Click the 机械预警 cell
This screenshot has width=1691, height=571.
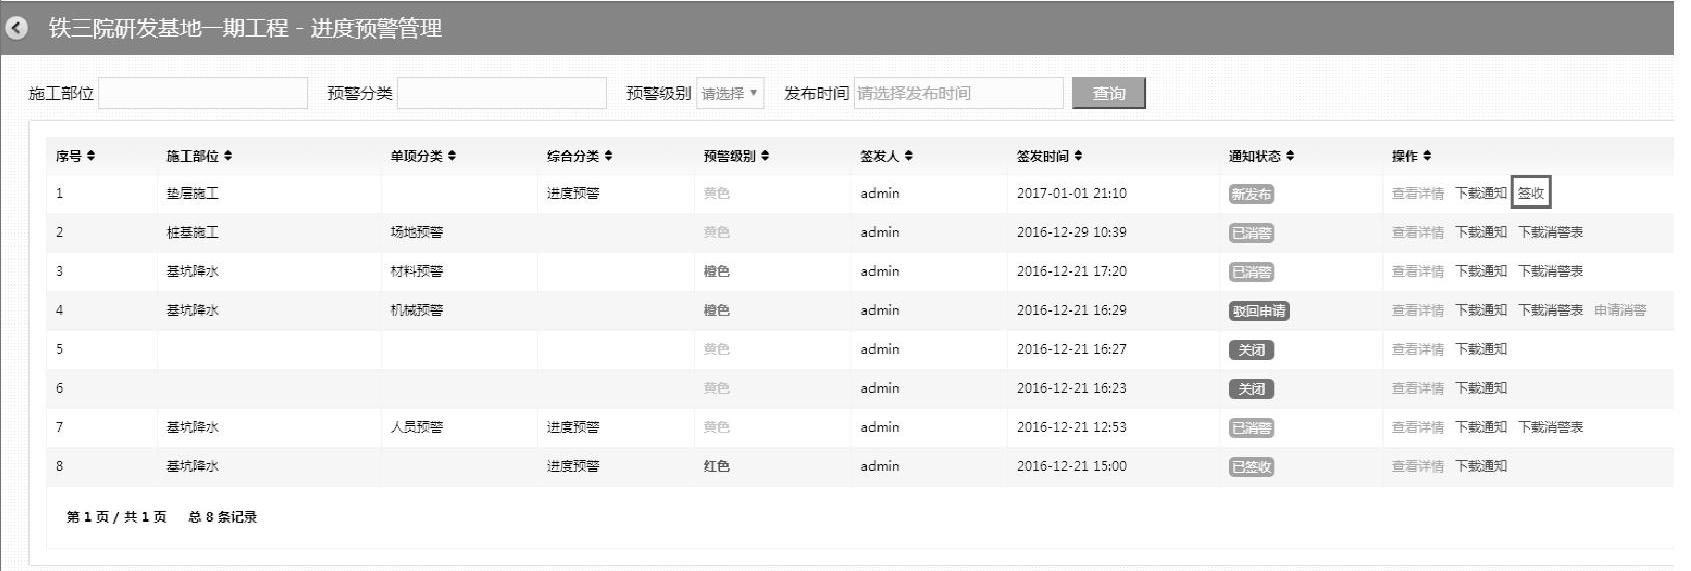click(416, 311)
